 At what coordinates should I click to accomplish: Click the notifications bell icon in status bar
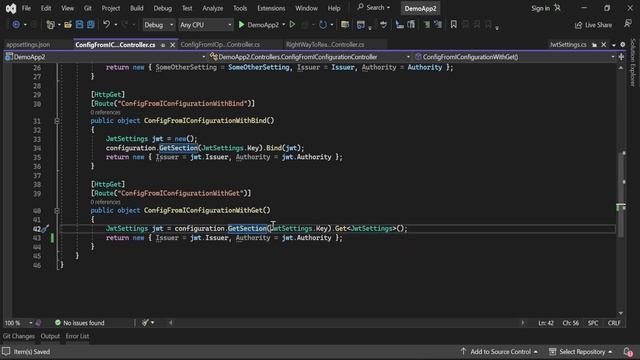click(x=628, y=352)
